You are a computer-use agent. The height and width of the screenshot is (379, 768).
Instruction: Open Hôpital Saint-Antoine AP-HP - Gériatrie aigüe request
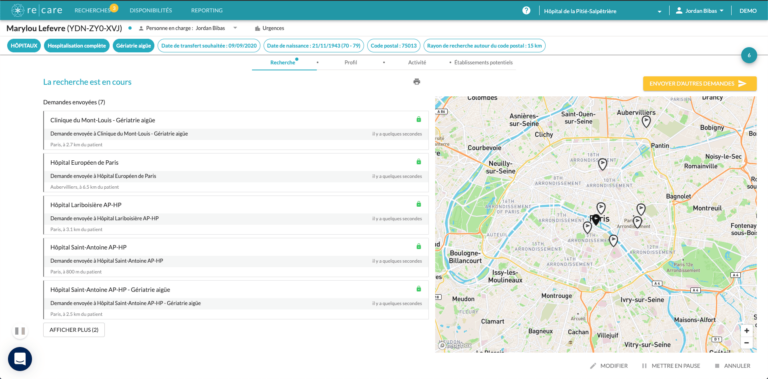[x=236, y=300]
